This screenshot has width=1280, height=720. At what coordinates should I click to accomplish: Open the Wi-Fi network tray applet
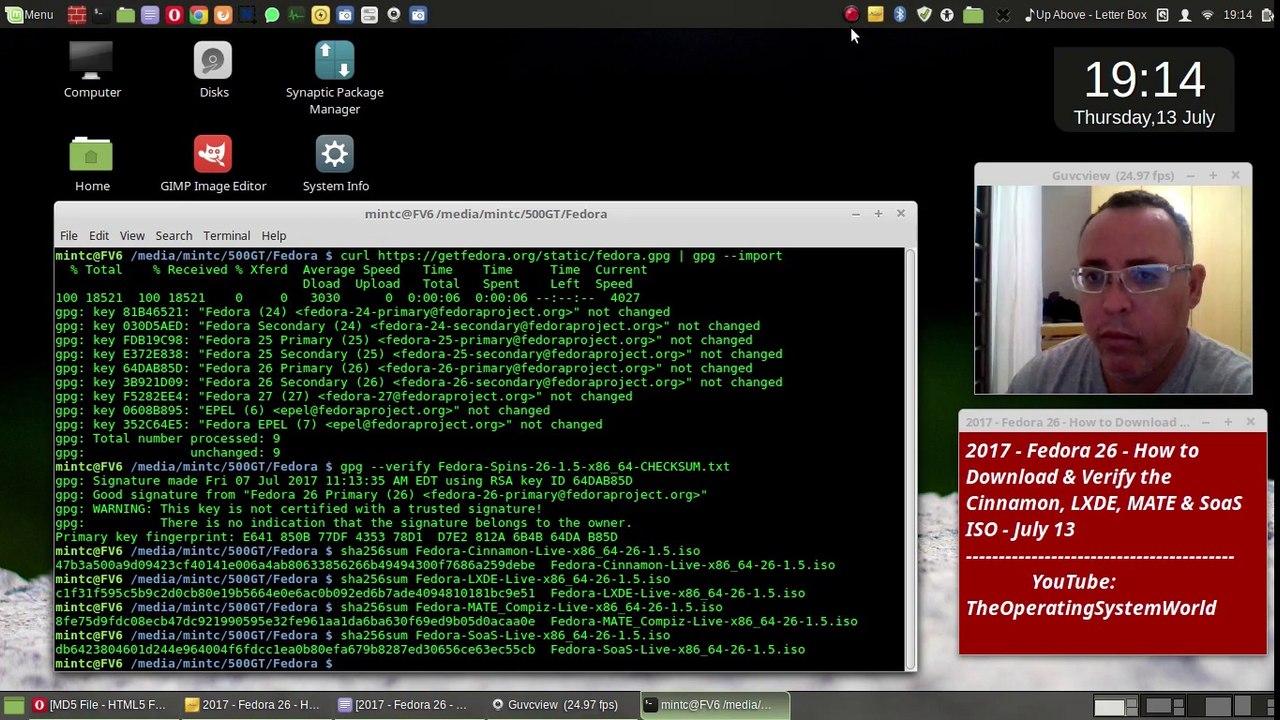point(1207,14)
